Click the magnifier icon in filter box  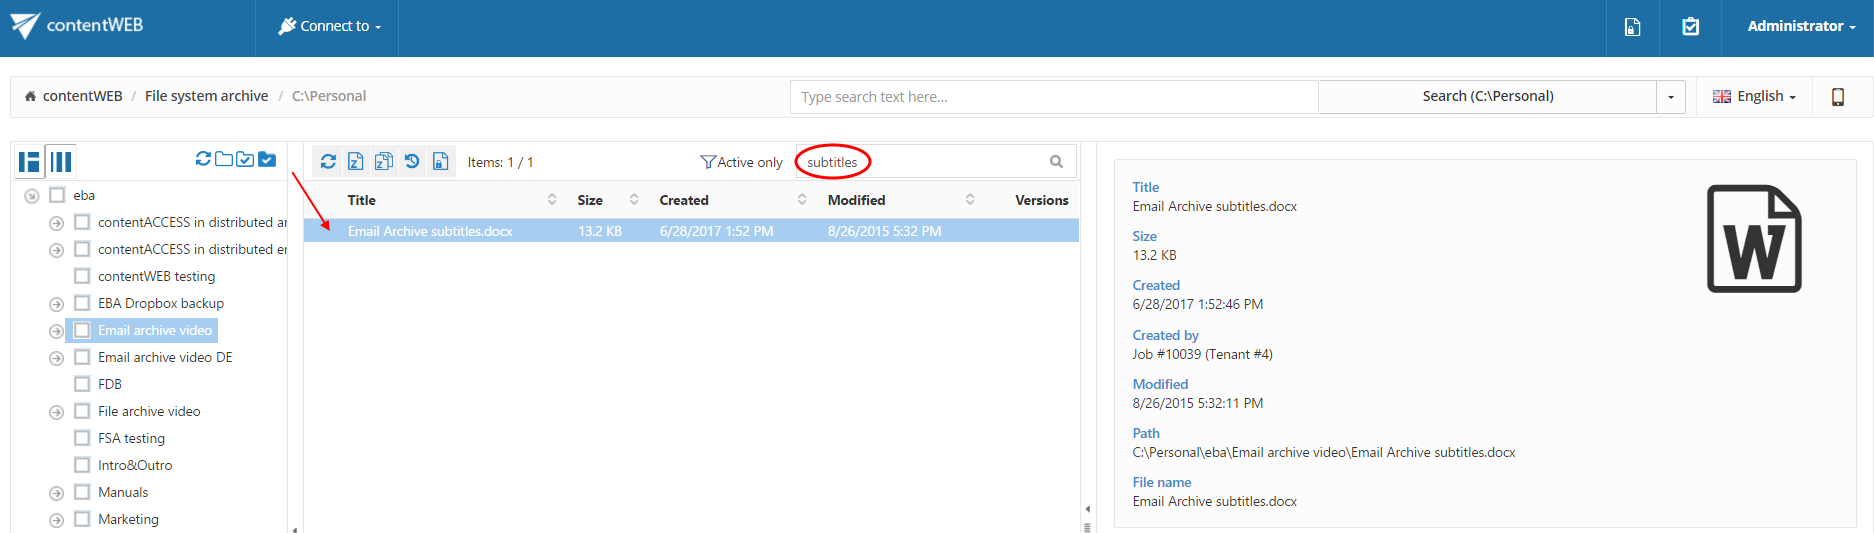(x=1056, y=162)
